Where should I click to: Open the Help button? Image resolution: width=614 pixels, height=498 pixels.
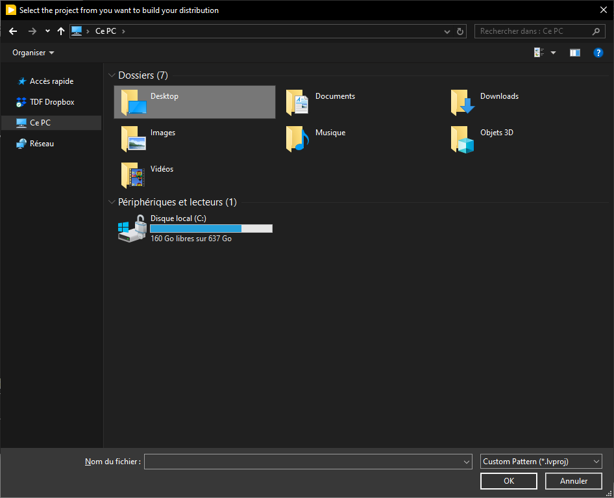(598, 52)
